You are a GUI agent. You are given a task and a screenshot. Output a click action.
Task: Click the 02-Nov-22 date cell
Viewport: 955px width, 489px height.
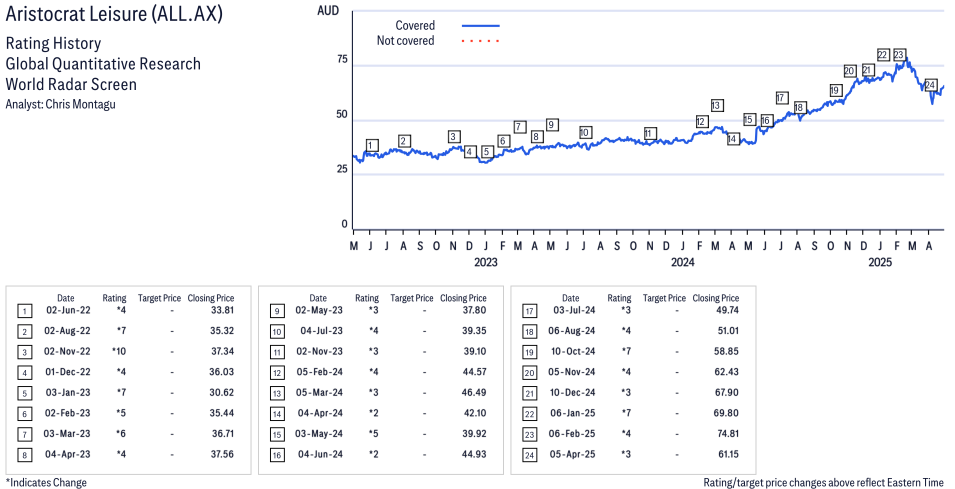67,351
